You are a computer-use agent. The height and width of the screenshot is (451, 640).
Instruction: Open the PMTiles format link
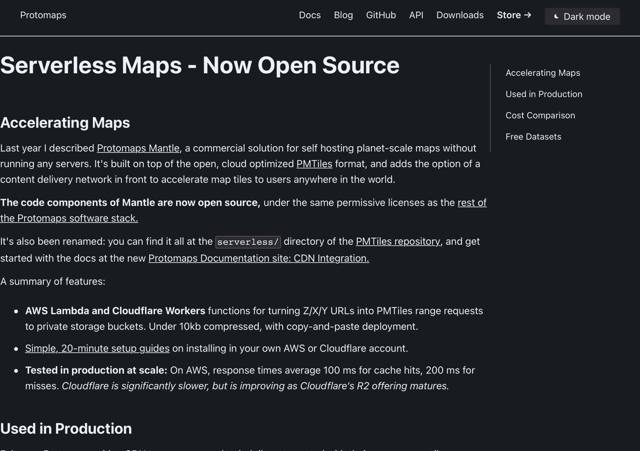click(x=314, y=164)
